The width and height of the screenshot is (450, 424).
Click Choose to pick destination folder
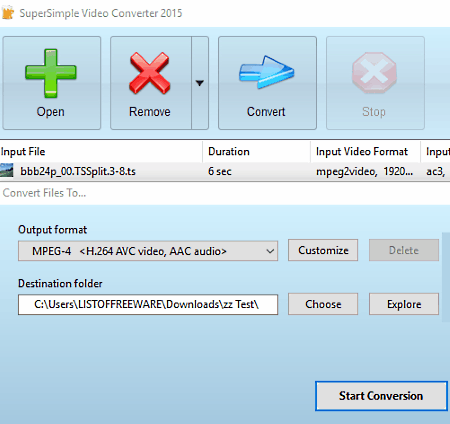(323, 304)
